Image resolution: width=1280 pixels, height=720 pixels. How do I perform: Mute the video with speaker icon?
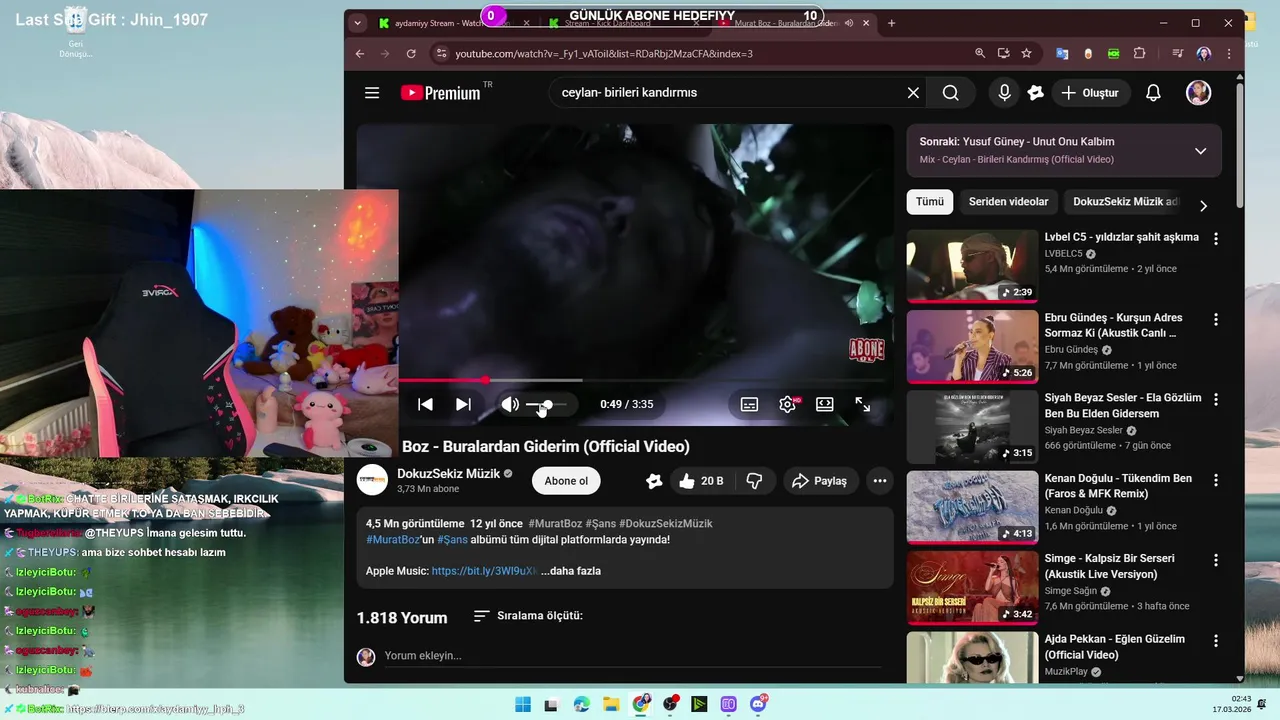click(x=510, y=404)
